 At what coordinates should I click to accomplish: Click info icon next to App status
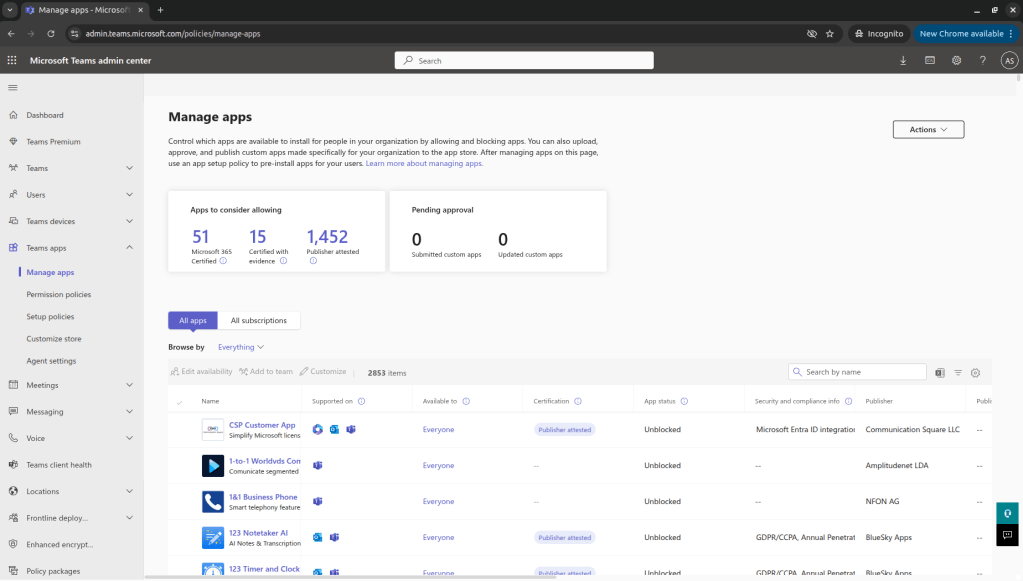684,402
